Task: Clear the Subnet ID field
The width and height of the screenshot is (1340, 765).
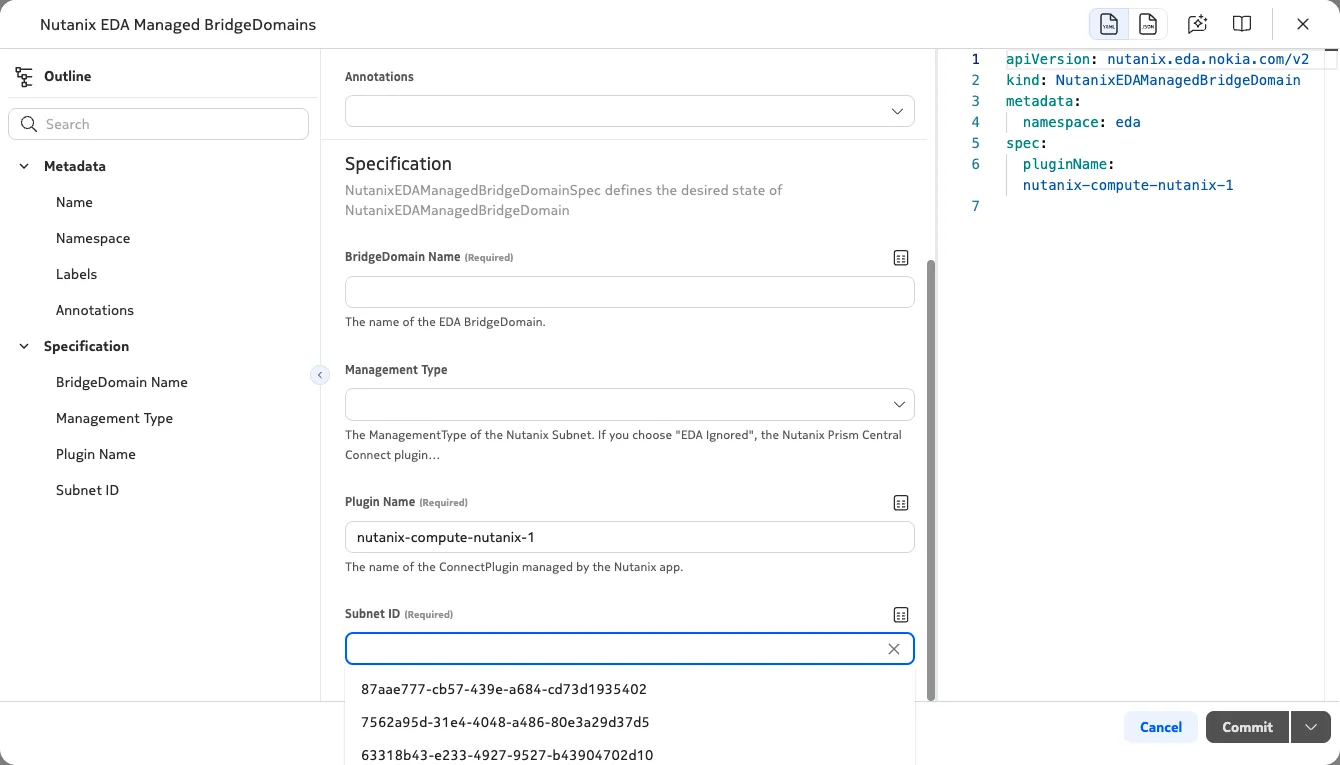Action: [894, 649]
